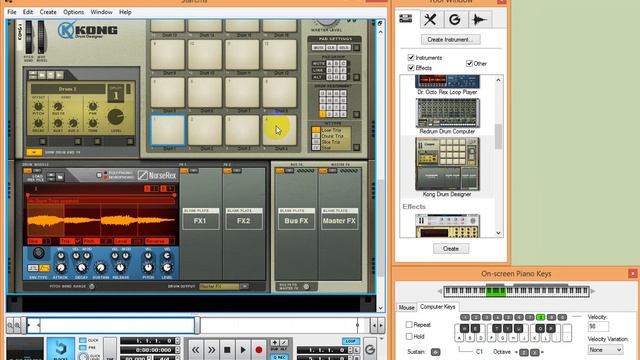Toggle the Loop button in transport

point(350,341)
